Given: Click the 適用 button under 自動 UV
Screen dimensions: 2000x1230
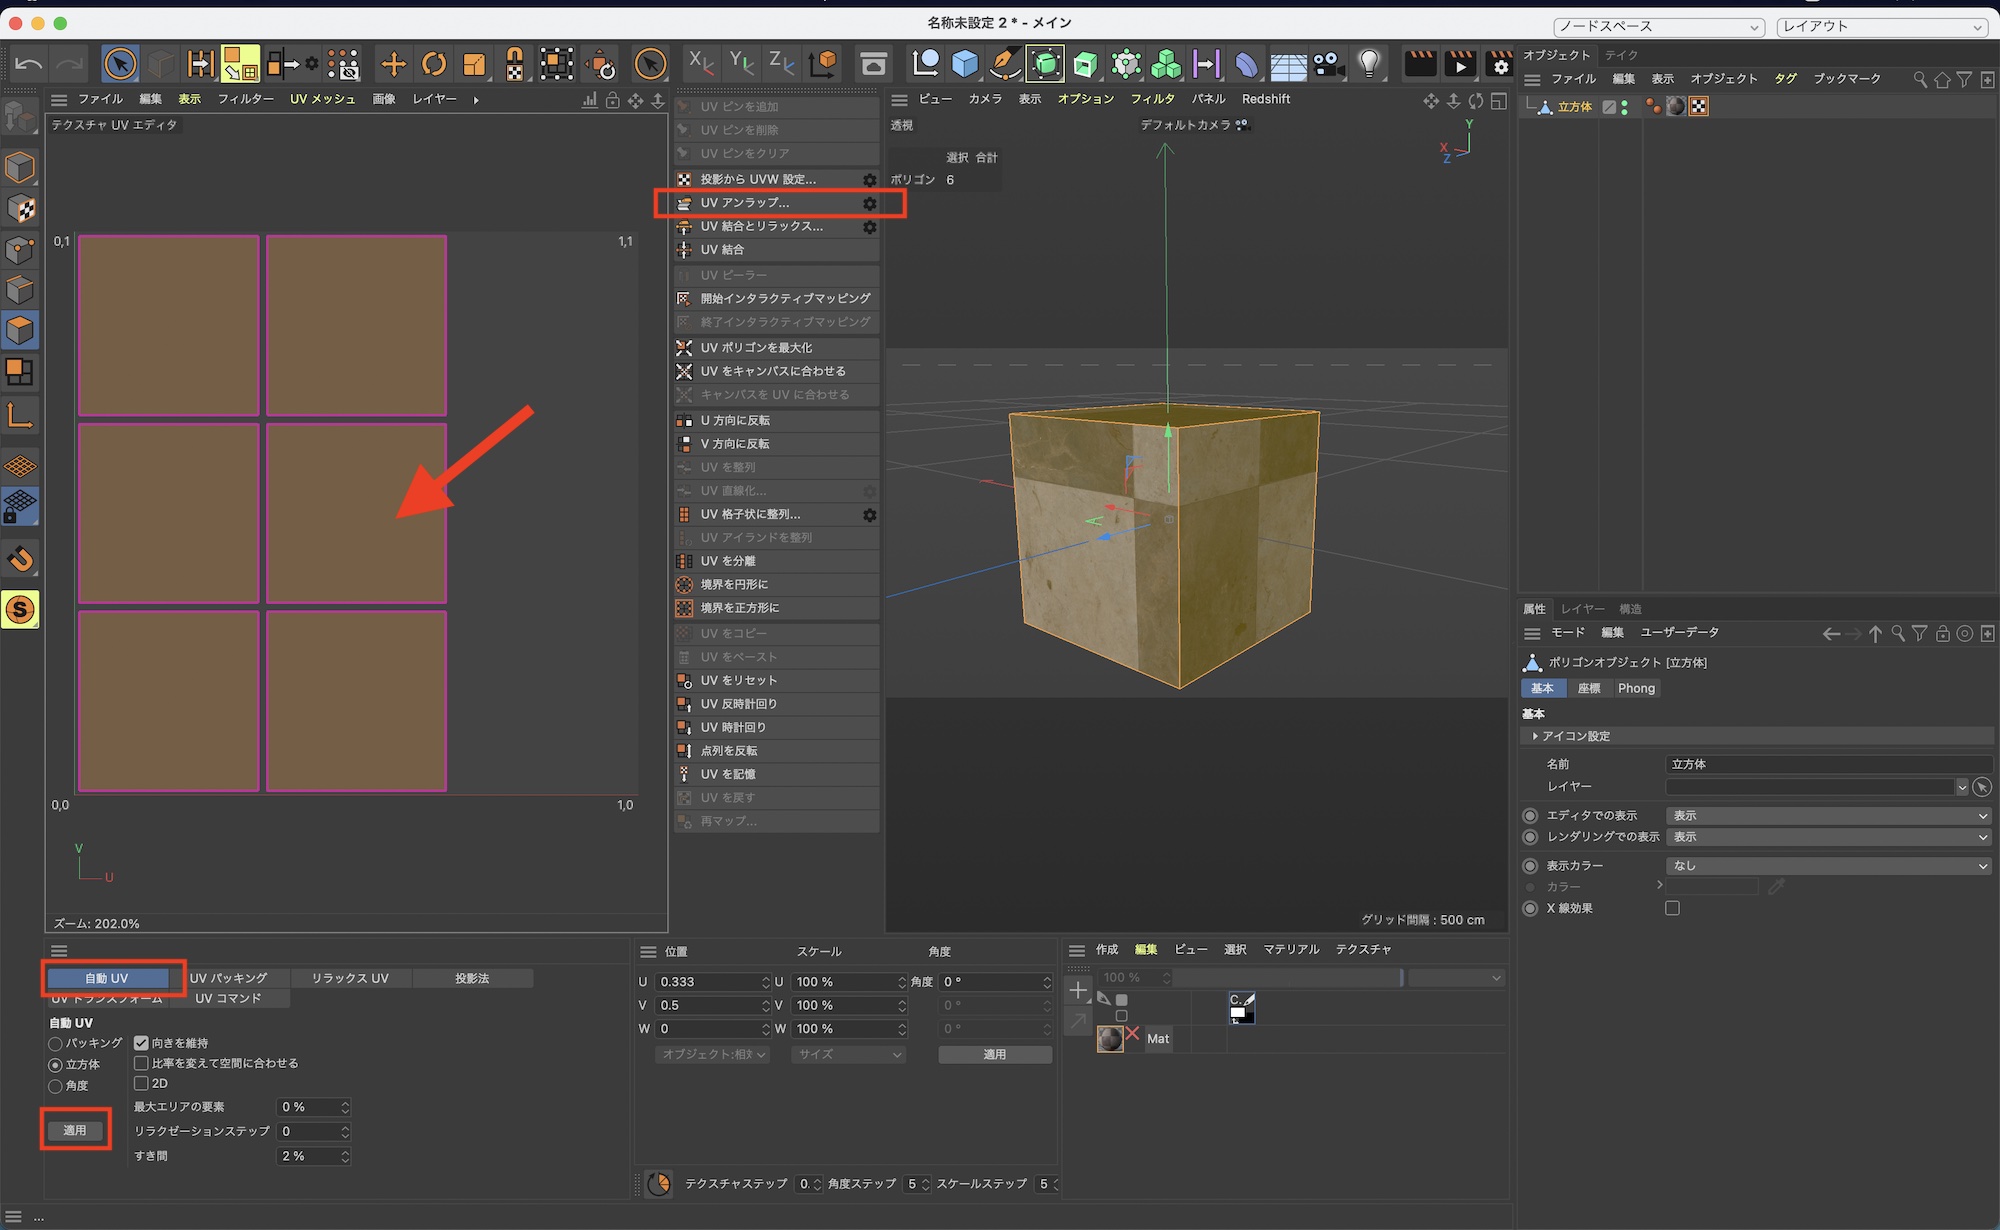Looking at the screenshot, I should [x=75, y=1130].
